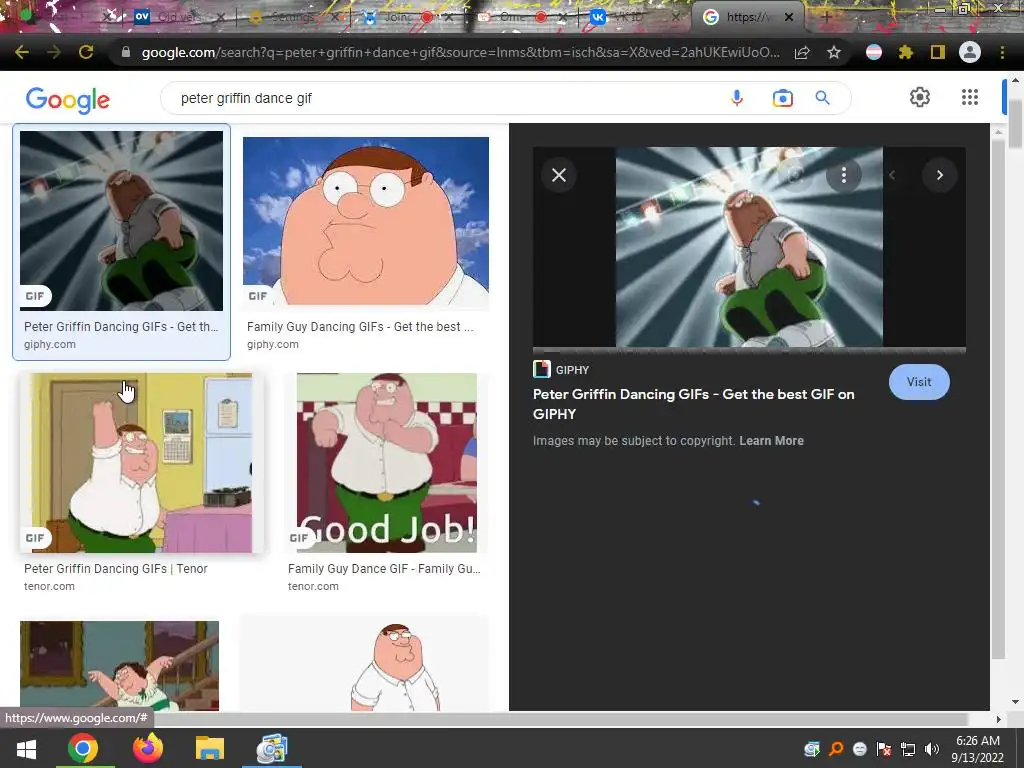Image resolution: width=1024 pixels, height=768 pixels.
Task: Switch to the Settings tab
Action: click(292, 17)
